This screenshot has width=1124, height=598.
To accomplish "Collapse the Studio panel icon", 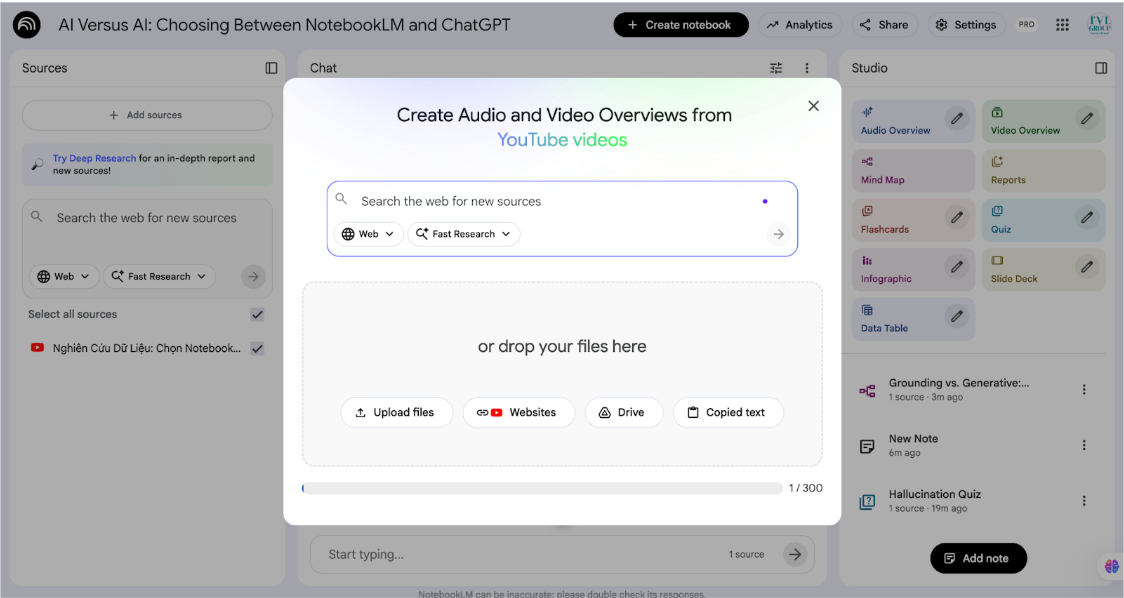I will pos(1101,68).
